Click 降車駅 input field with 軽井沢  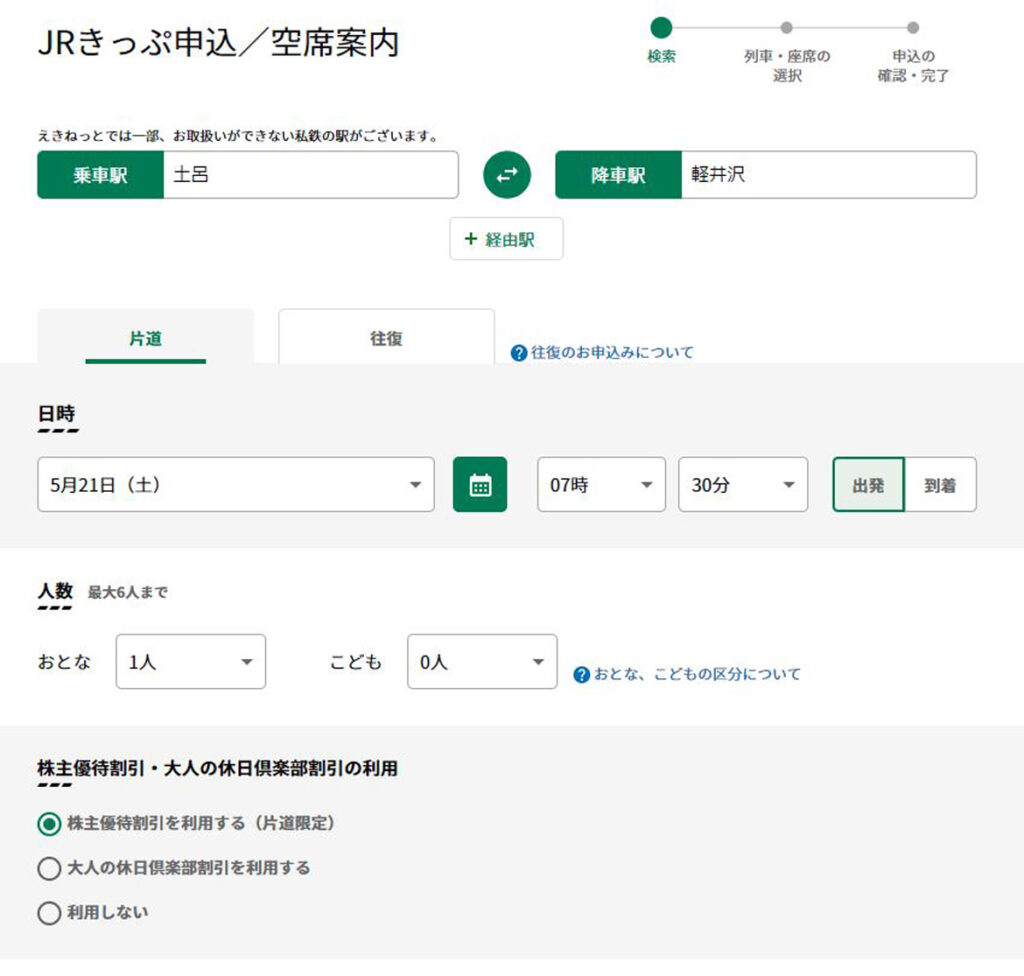point(829,174)
